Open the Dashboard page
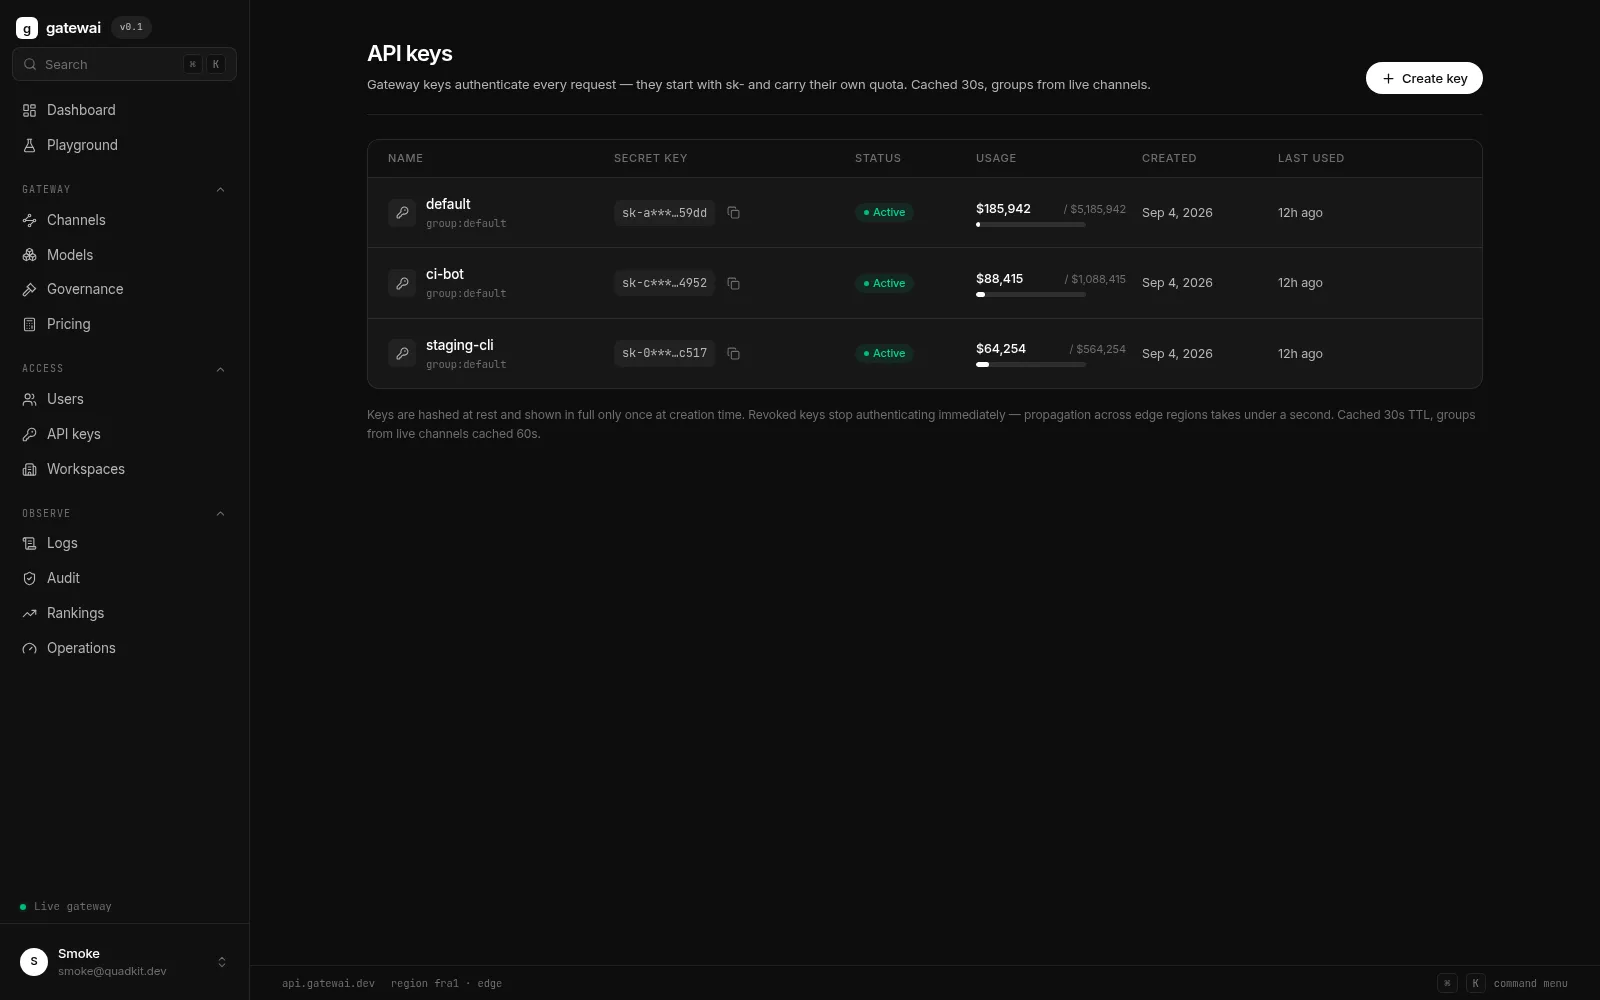 (124, 110)
